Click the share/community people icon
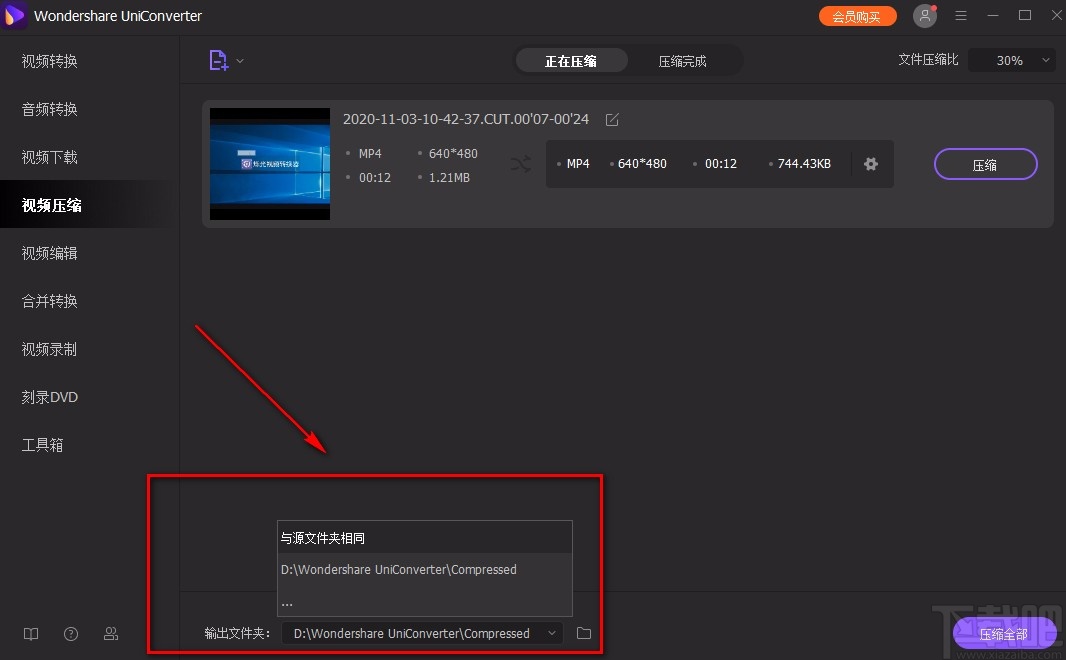1066x660 pixels. click(x=110, y=633)
